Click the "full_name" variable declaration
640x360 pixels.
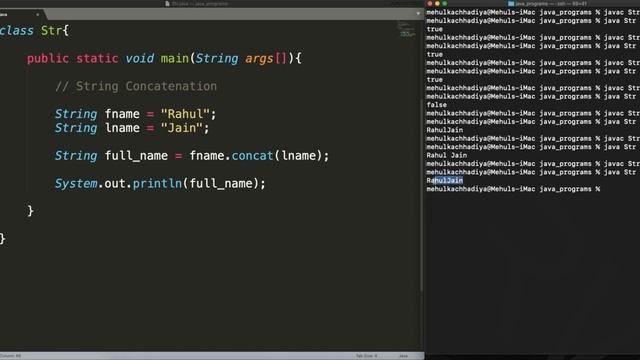pyautogui.click(x=136, y=156)
